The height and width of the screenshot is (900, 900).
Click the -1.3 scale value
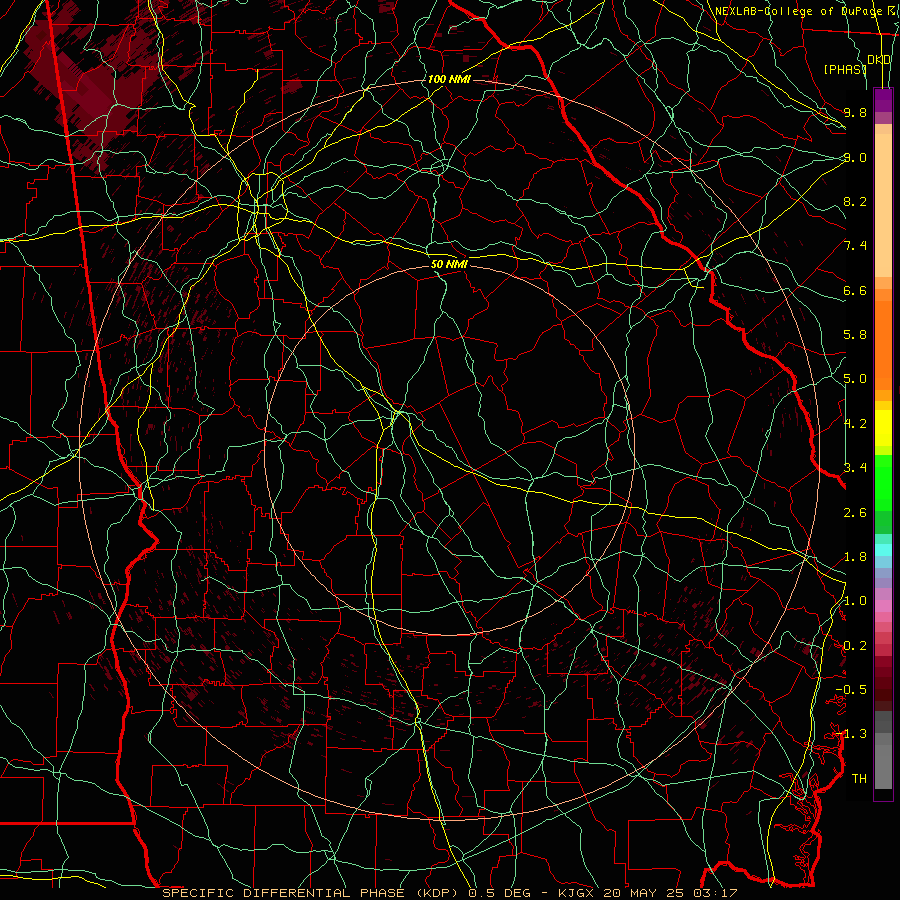pyautogui.click(x=851, y=734)
